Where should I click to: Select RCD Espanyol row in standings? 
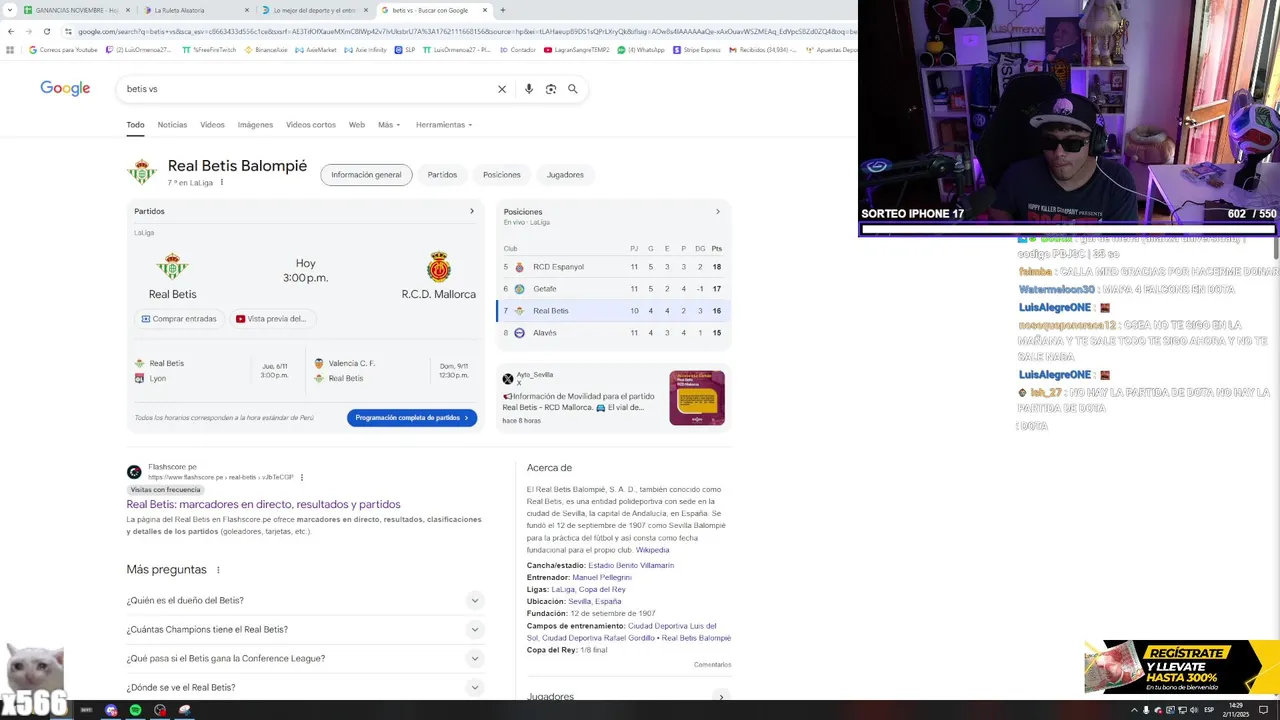pyautogui.click(x=613, y=267)
